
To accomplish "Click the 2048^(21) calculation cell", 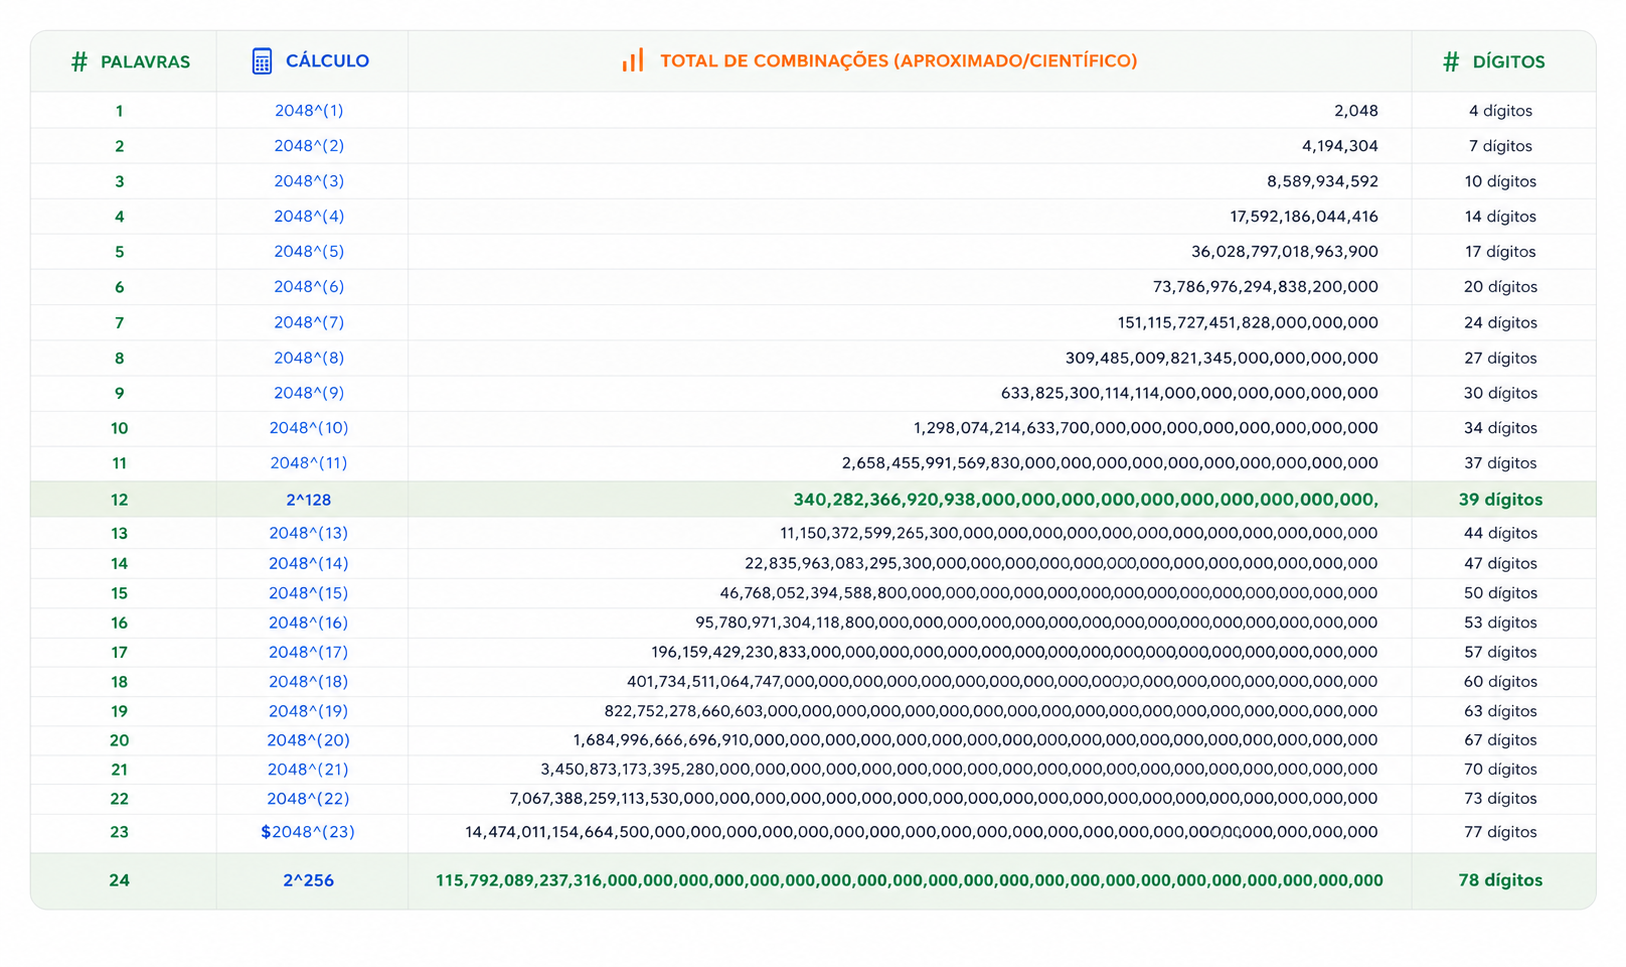I will tap(308, 769).
